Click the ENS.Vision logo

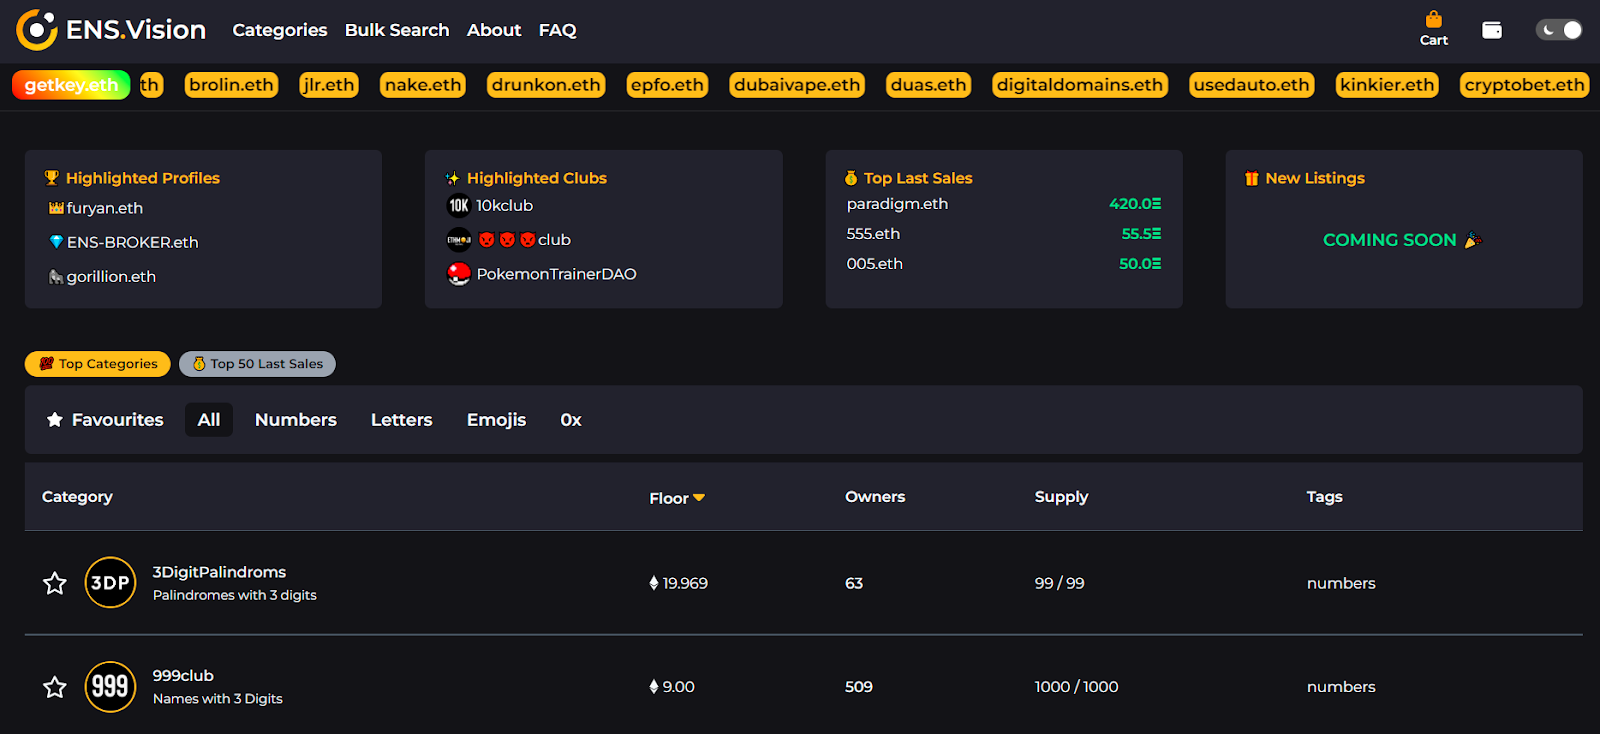pyautogui.click(x=111, y=30)
